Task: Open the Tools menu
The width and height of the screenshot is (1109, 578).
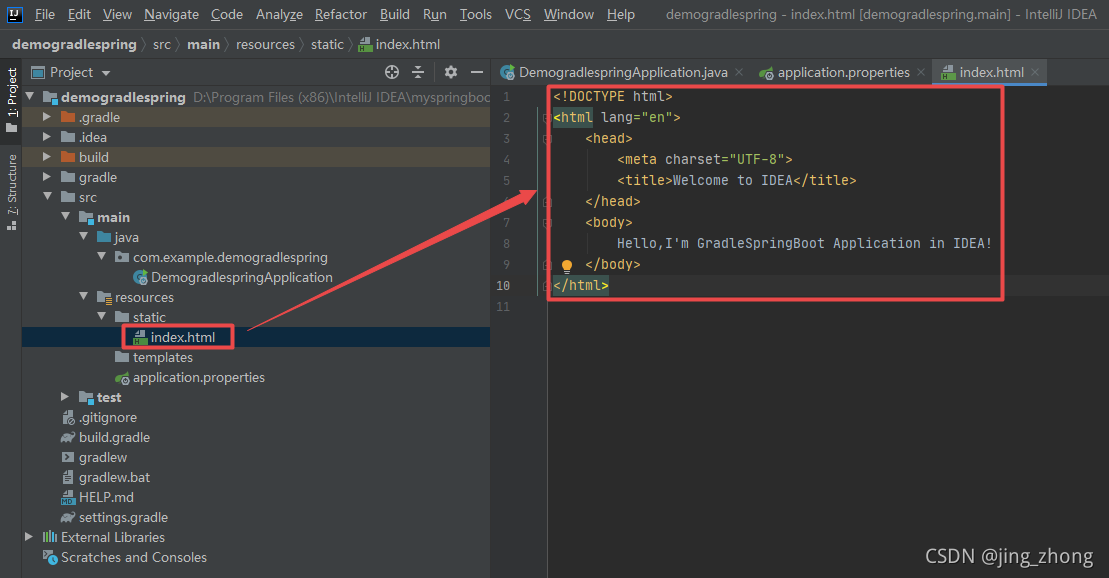Action: [475, 14]
